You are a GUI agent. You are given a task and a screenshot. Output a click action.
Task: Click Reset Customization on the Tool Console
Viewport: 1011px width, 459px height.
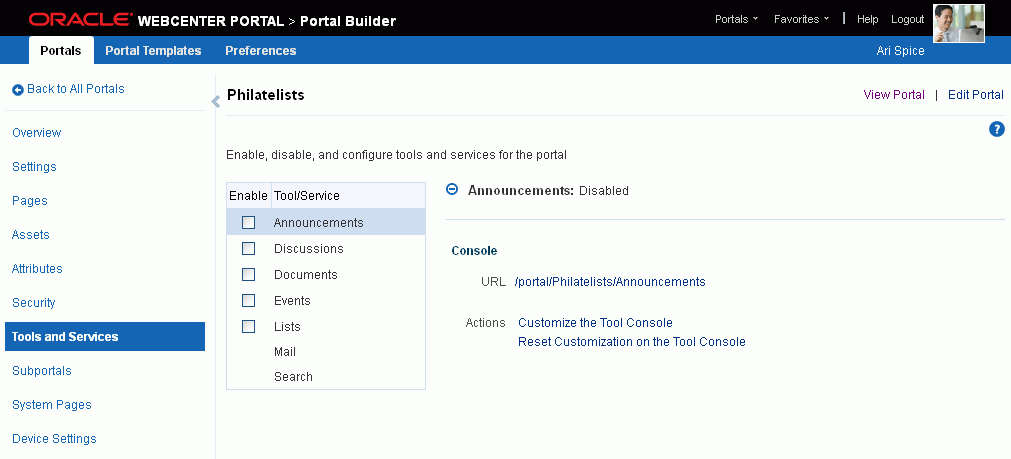[x=632, y=342]
